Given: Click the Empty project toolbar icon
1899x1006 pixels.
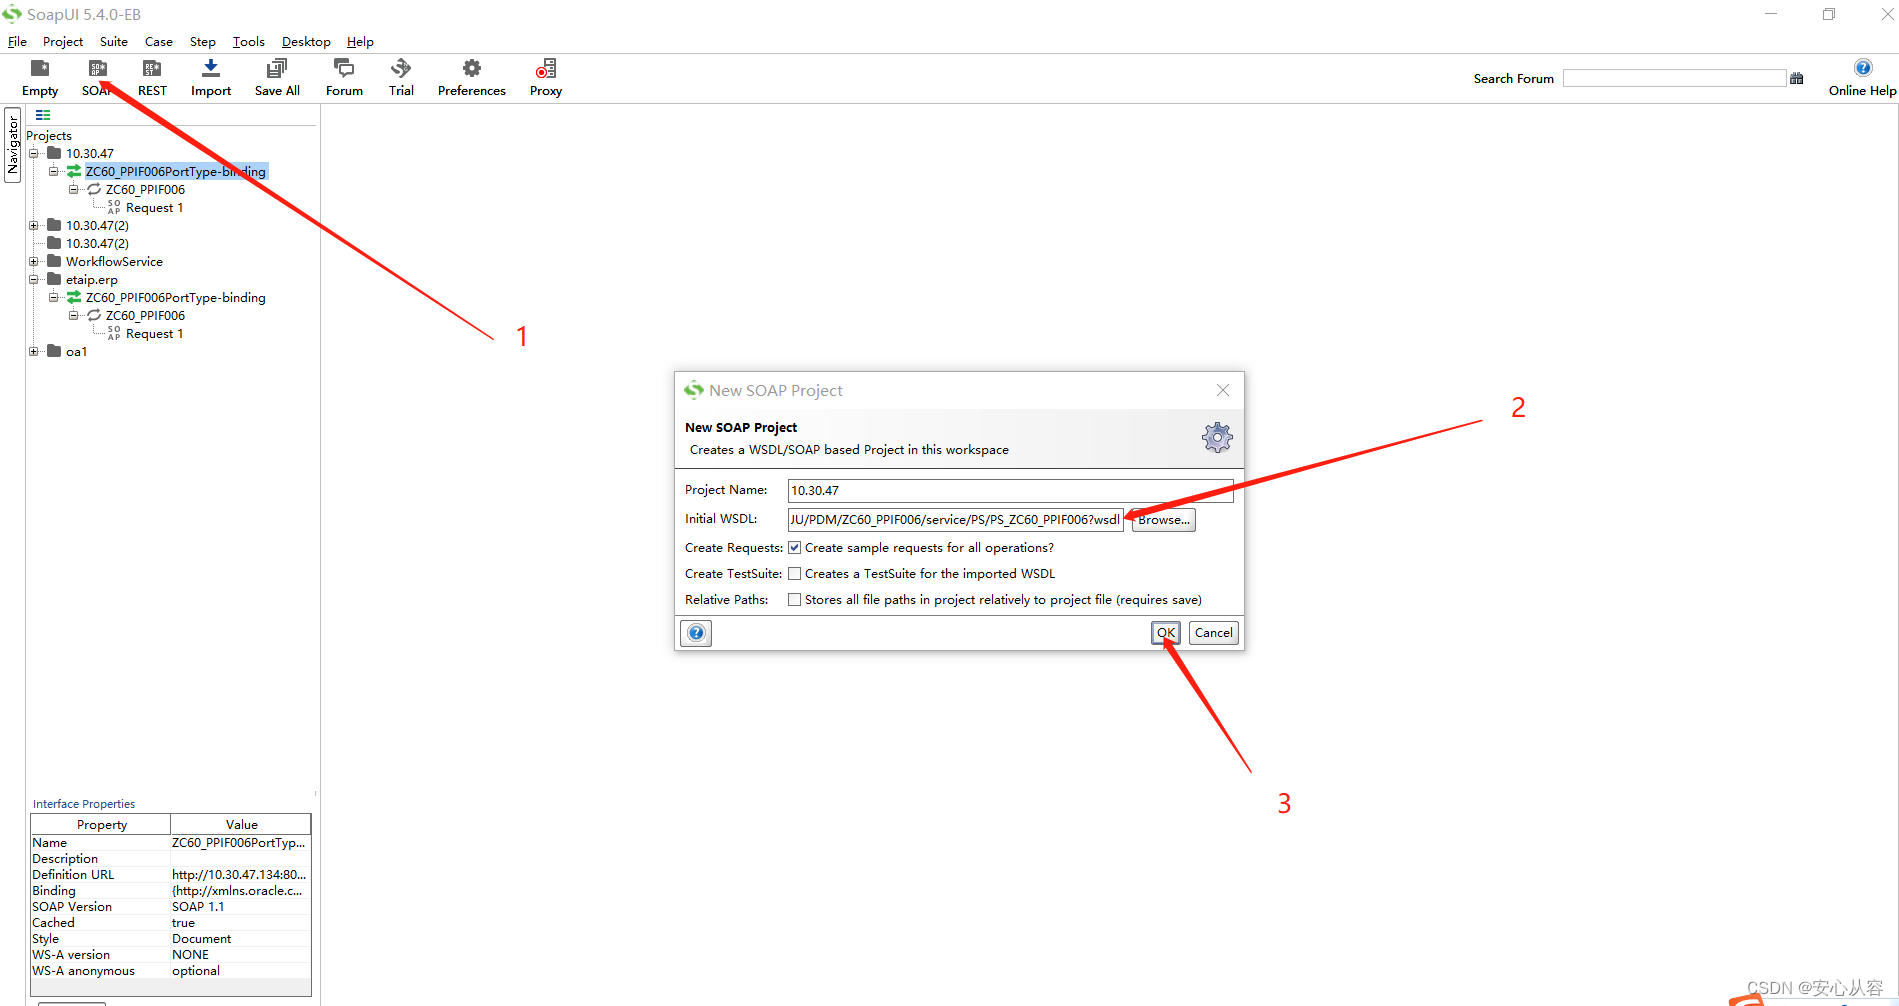Looking at the screenshot, I should coord(40,68).
